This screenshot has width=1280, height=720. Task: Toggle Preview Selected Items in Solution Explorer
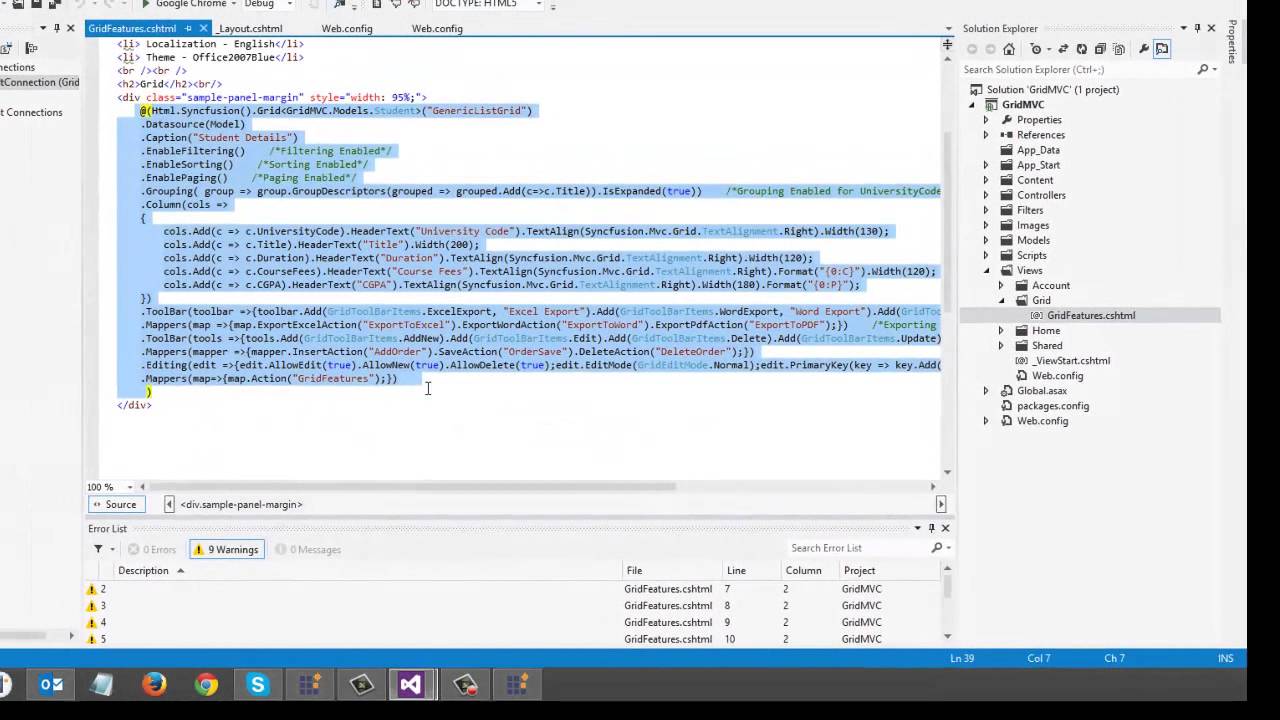point(1162,49)
